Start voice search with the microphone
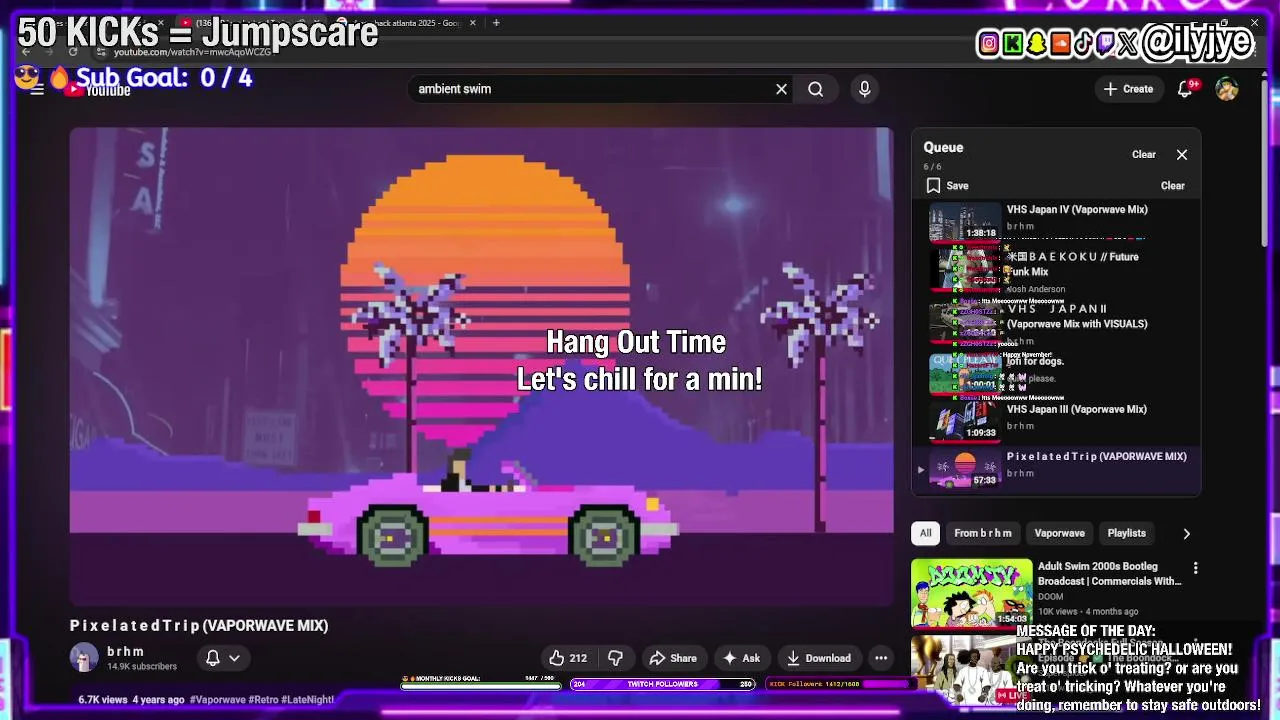 pos(865,89)
